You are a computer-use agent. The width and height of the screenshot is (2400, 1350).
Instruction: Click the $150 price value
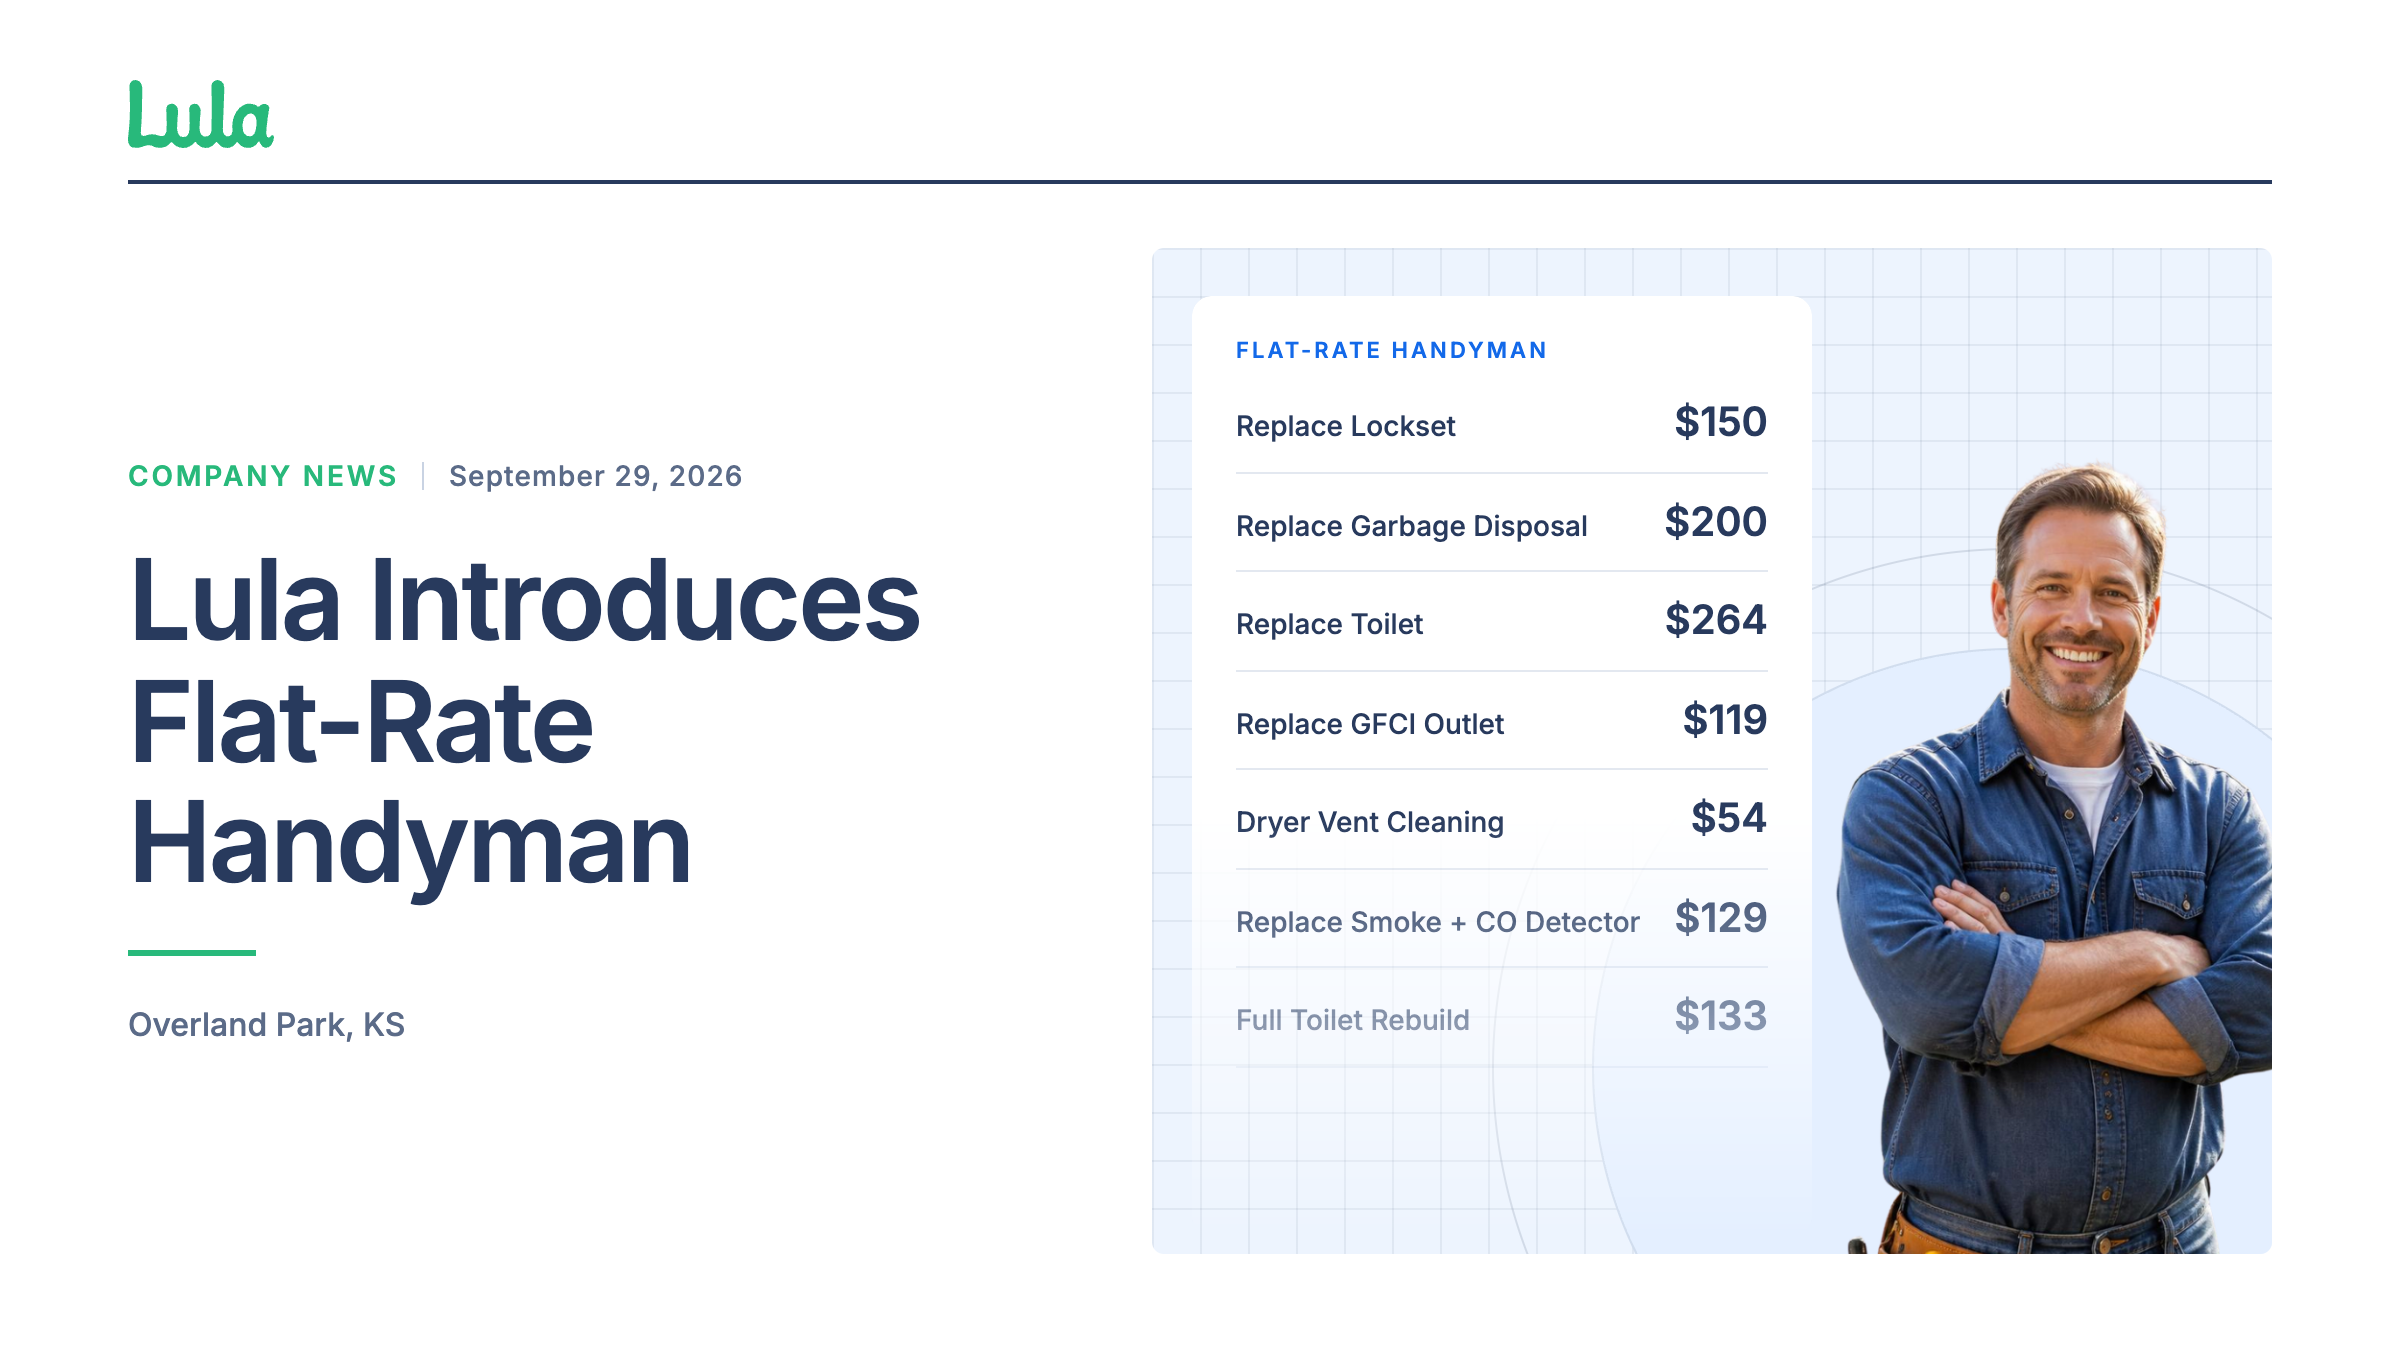click(x=1720, y=422)
